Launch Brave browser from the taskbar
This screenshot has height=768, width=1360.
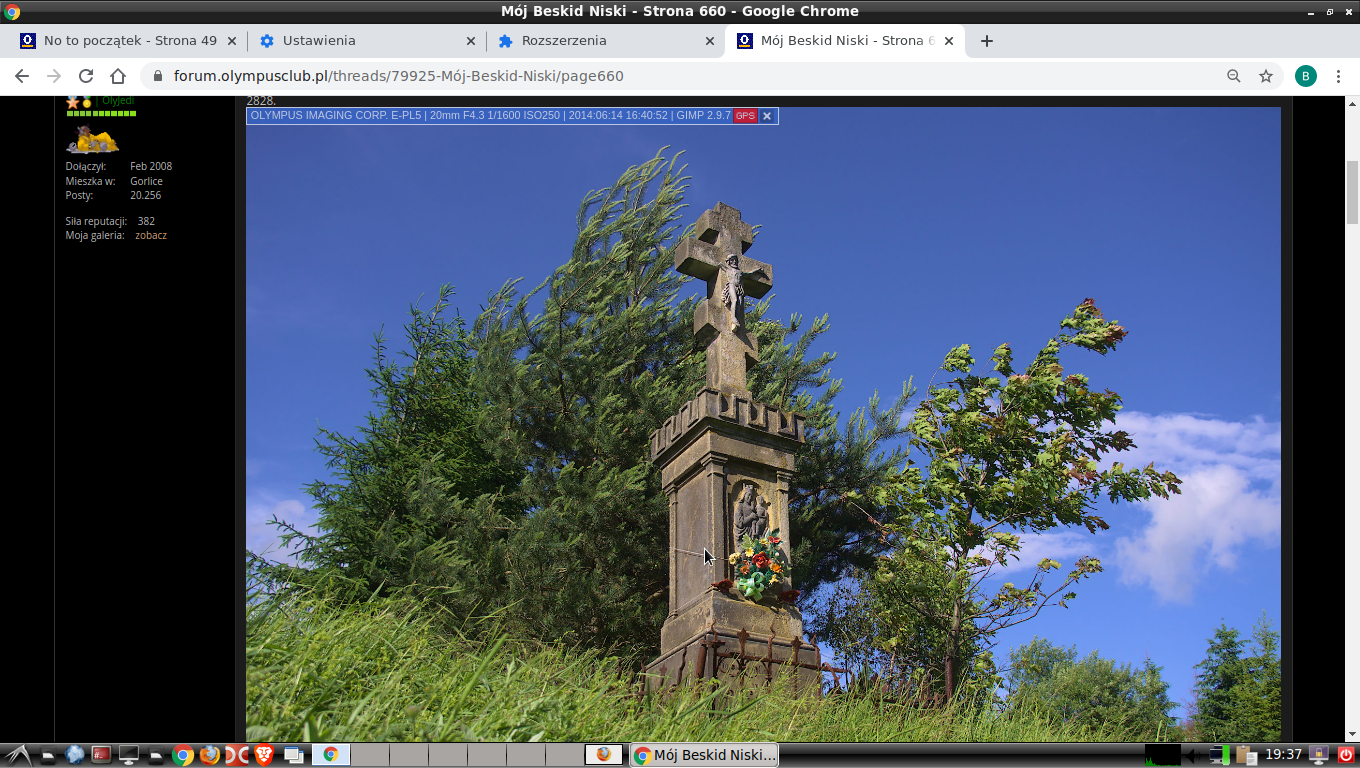[264, 755]
